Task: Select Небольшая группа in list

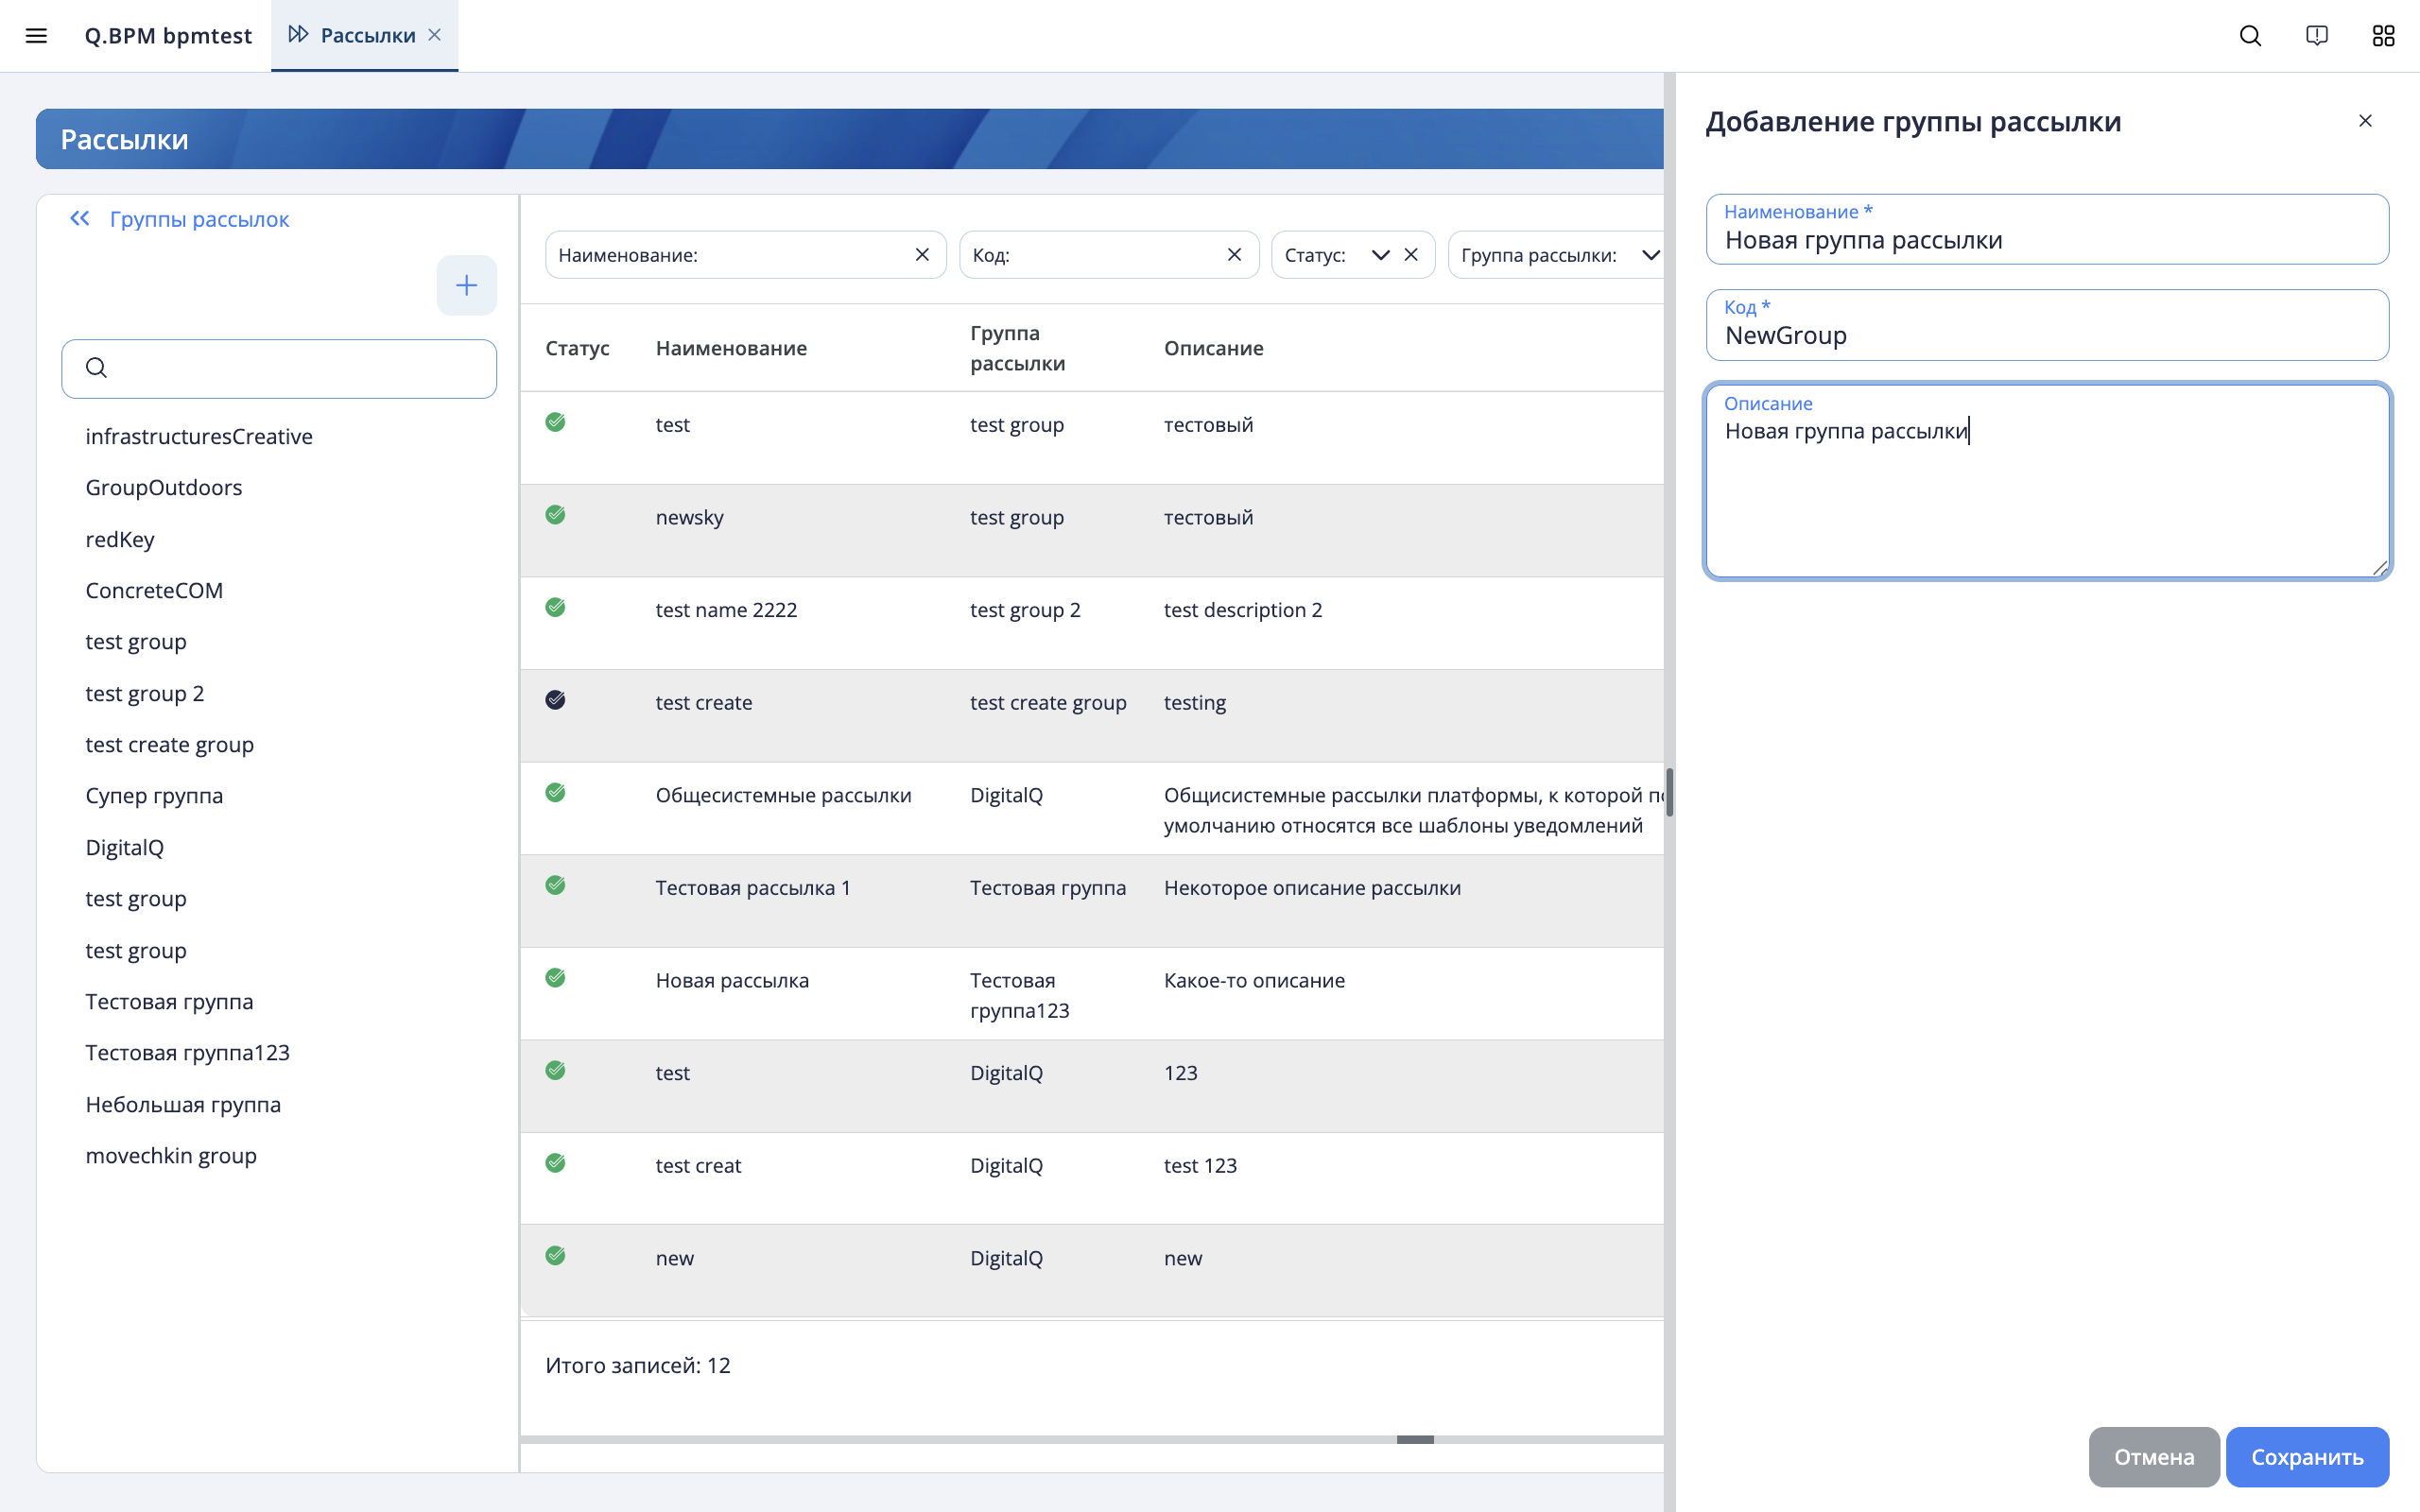Action: click(x=183, y=1104)
